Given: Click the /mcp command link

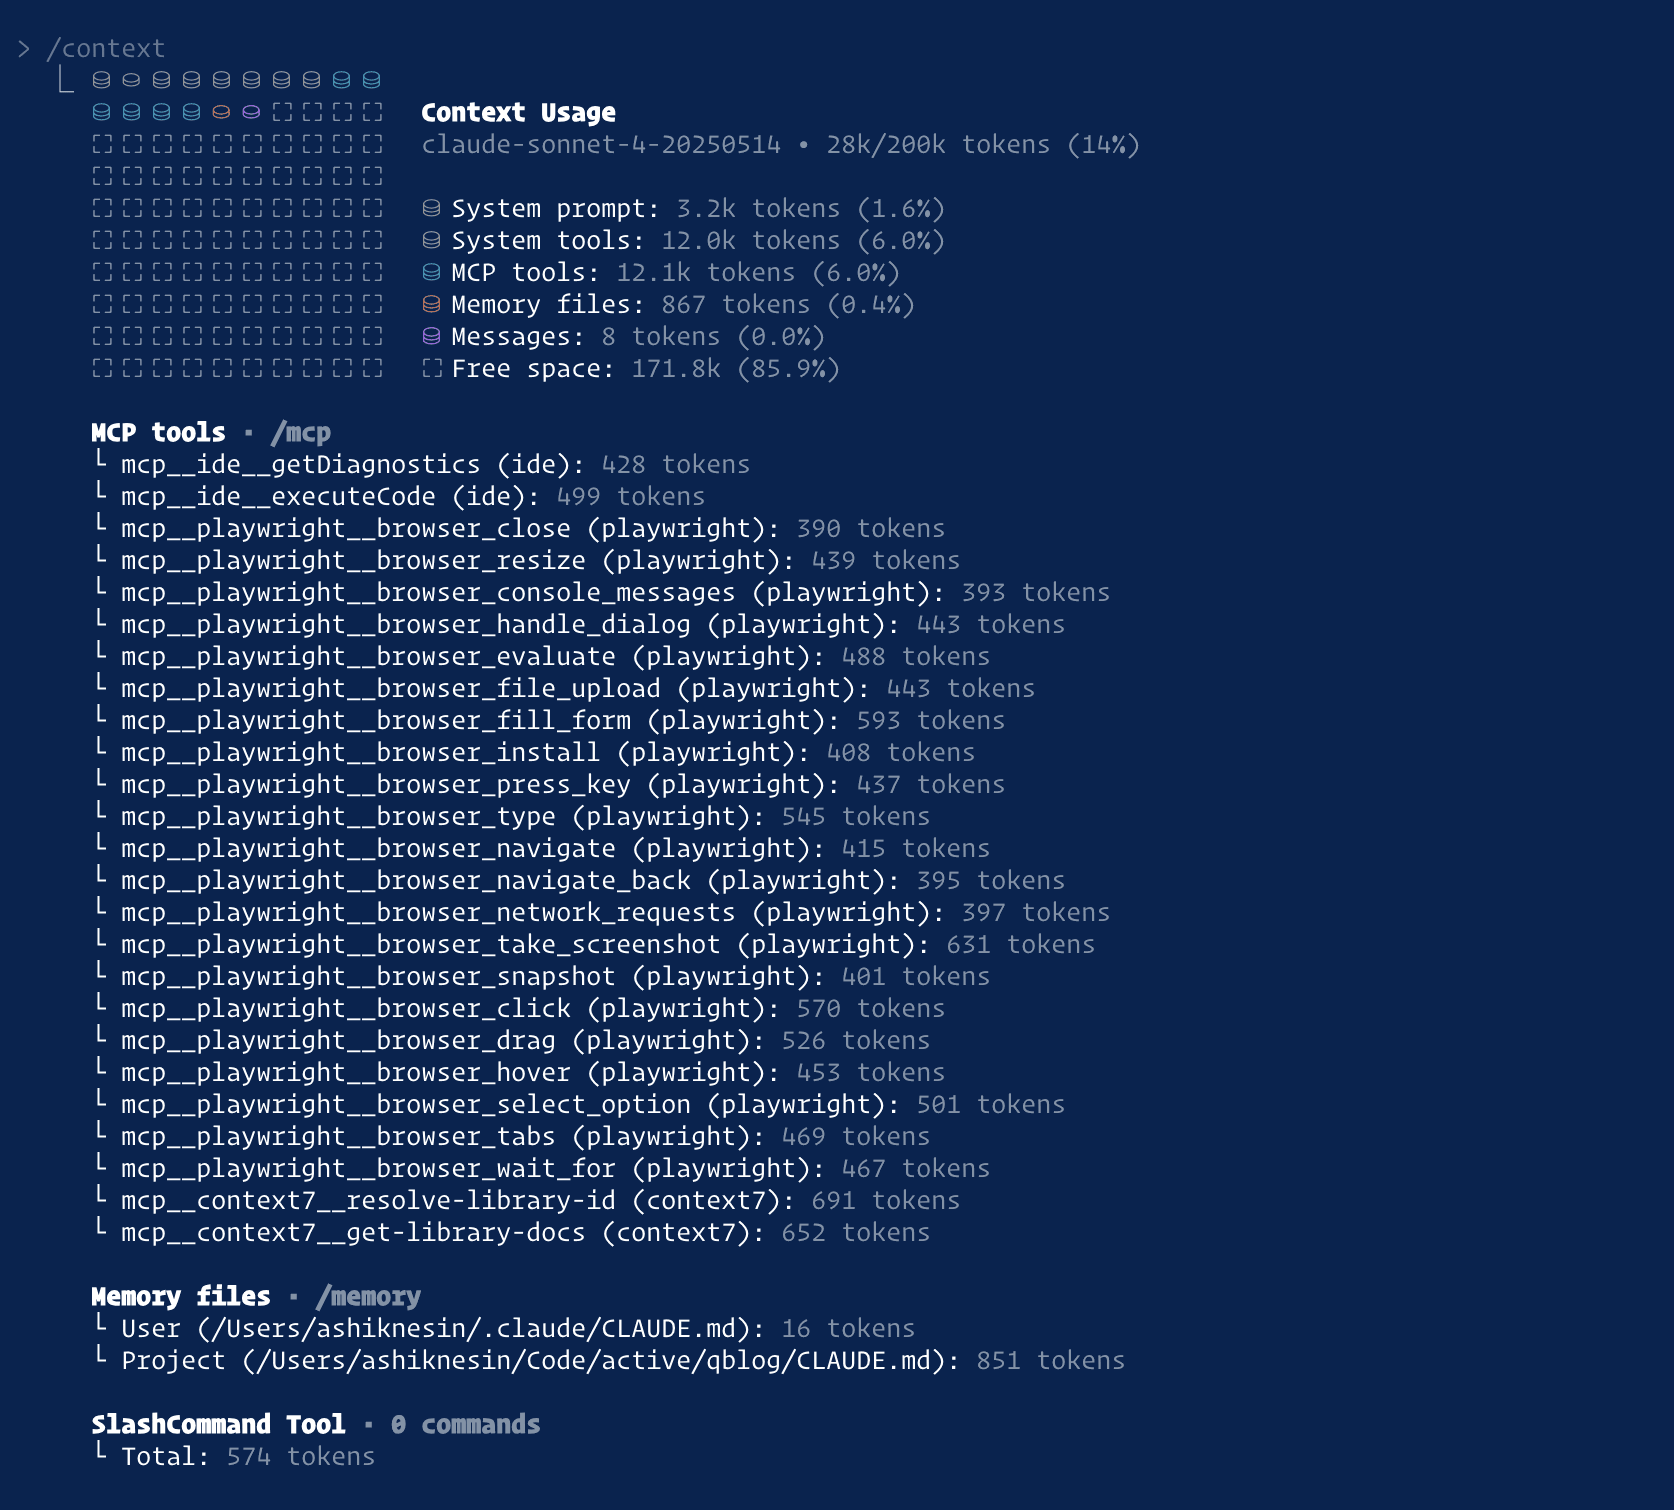Looking at the screenshot, I should pos(300,433).
